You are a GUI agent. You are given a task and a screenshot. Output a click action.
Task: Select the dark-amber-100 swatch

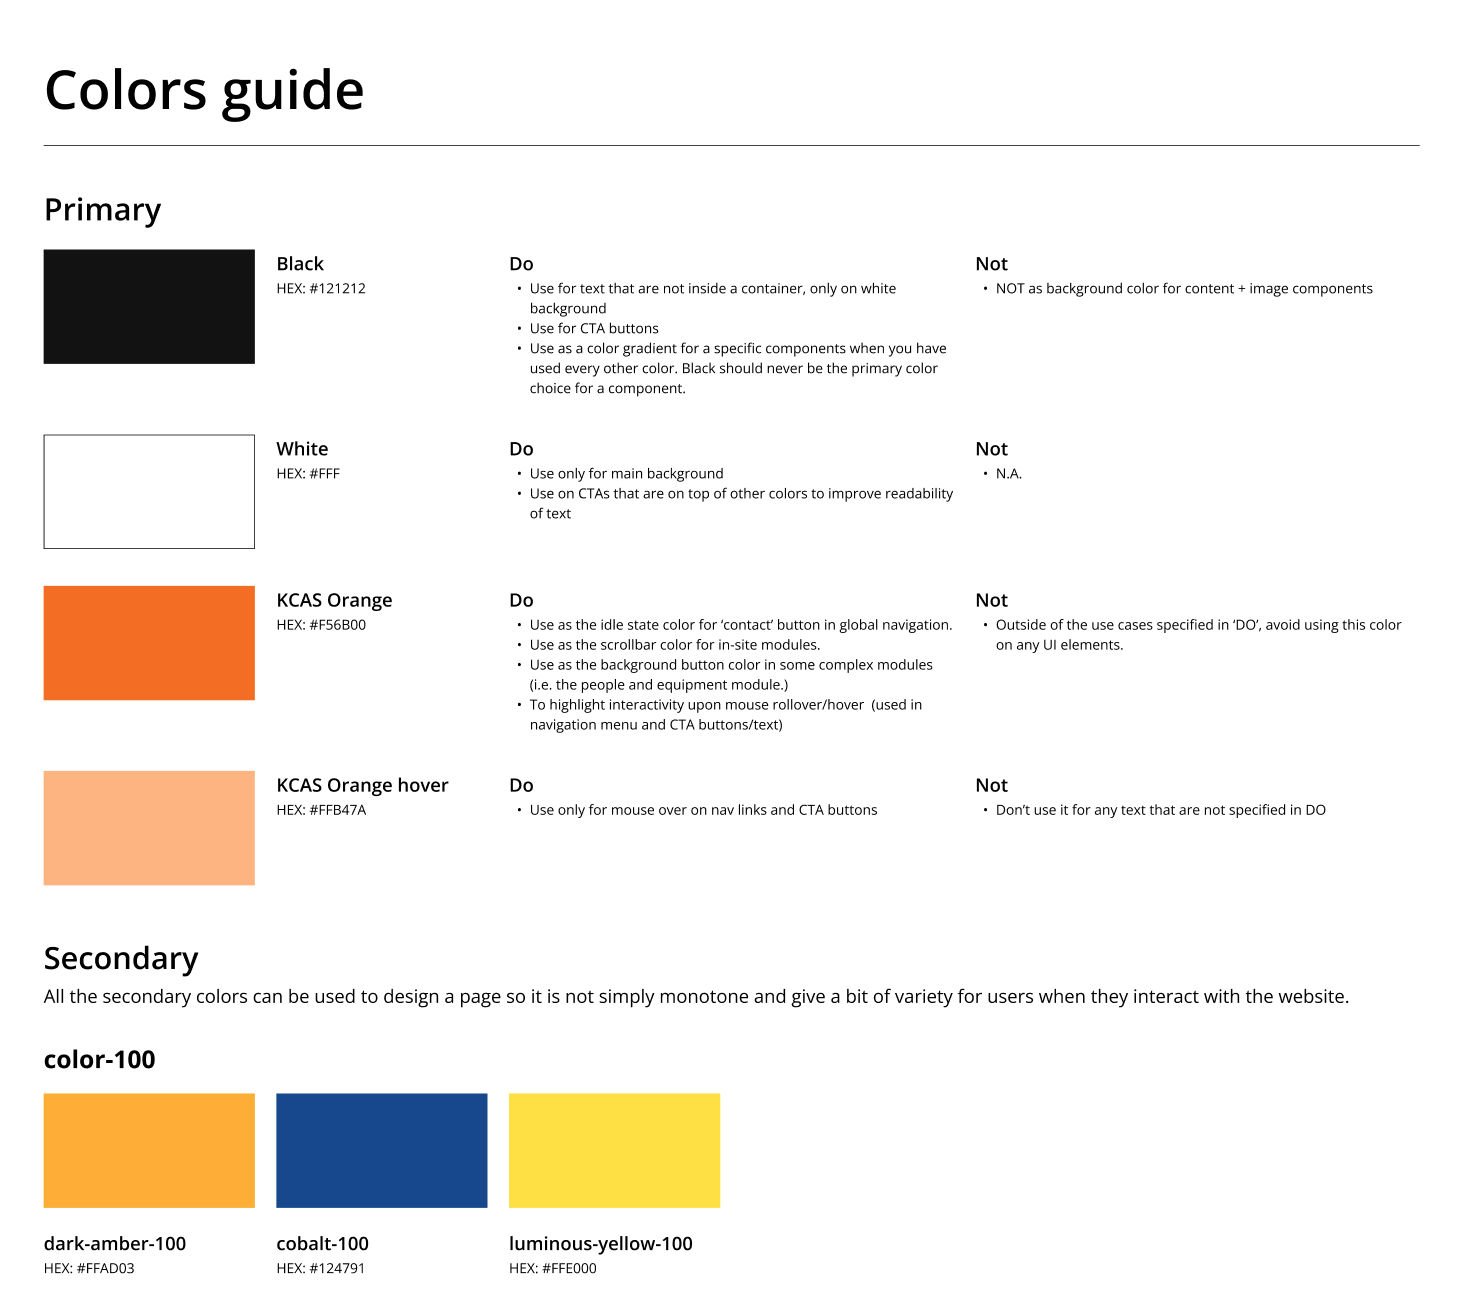[149, 1151]
